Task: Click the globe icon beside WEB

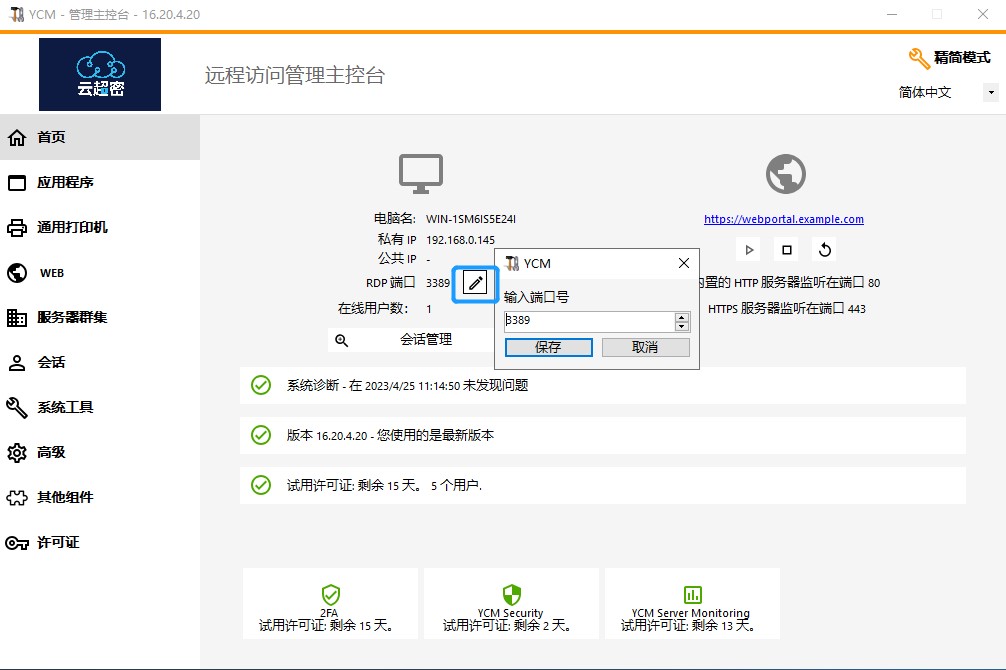Action: tap(17, 273)
